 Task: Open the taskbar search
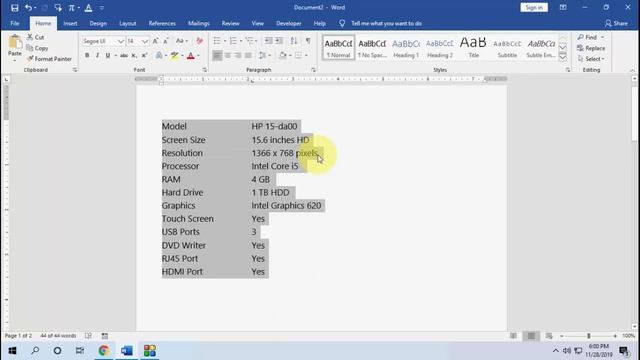click(35, 351)
